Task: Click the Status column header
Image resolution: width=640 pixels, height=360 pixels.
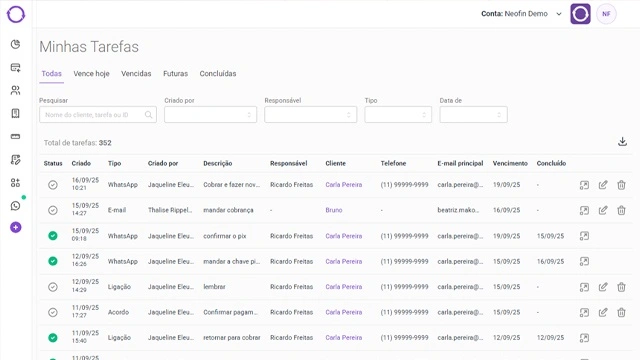Action: pos(53,163)
